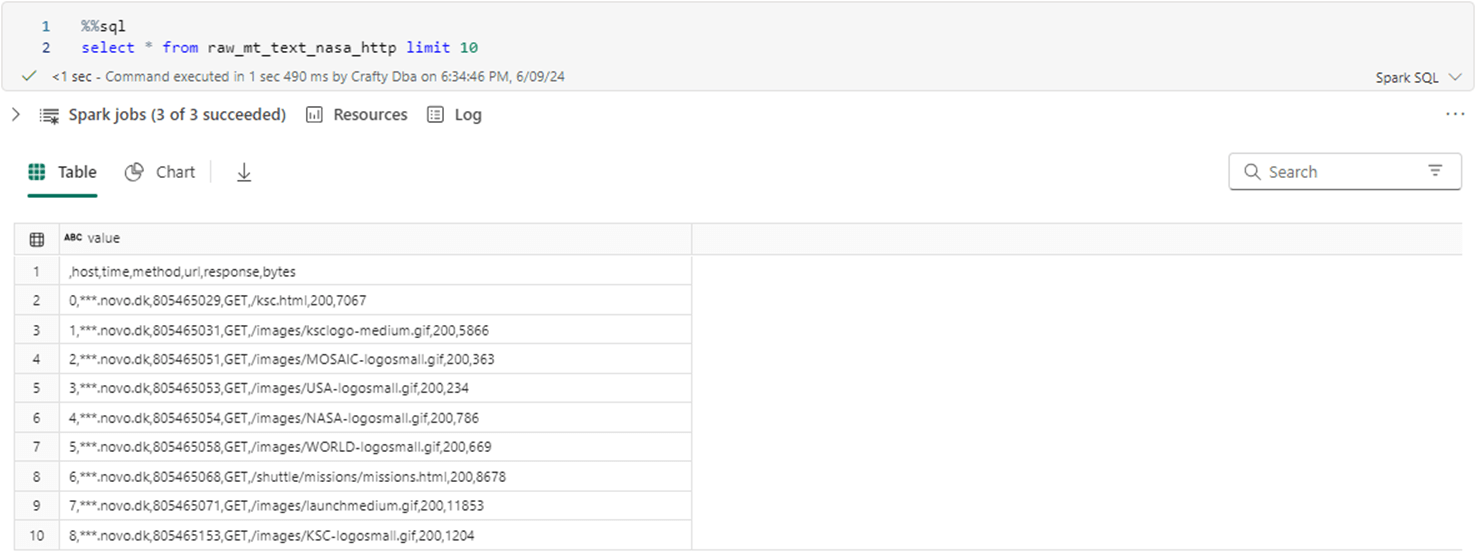Image resolution: width=1476 pixels, height=553 pixels.
Task: Open the Log view
Action: click(455, 115)
